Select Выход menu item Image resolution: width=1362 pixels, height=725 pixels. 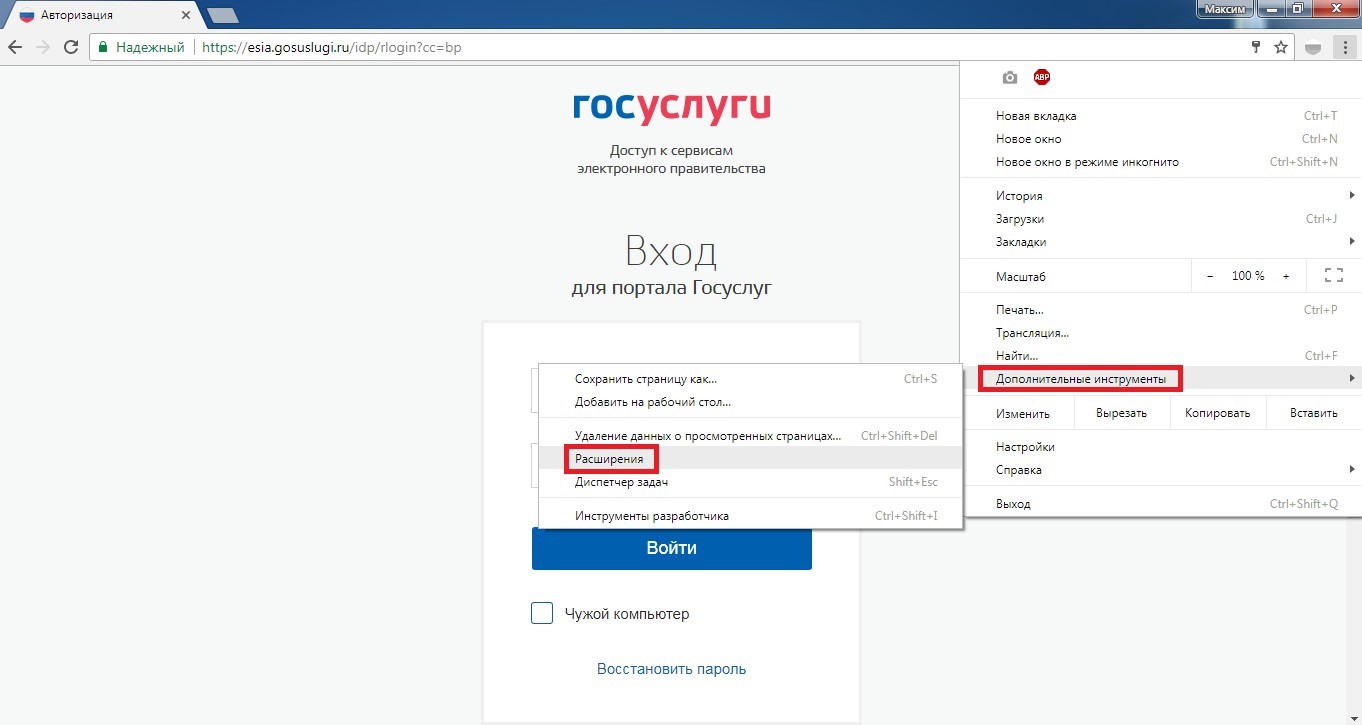[1160, 504]
